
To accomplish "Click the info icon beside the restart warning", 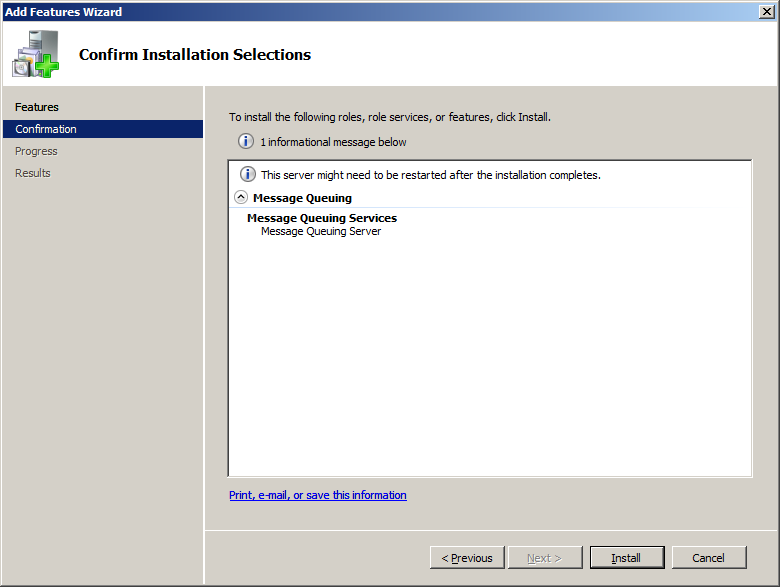I will coord(247,175).
